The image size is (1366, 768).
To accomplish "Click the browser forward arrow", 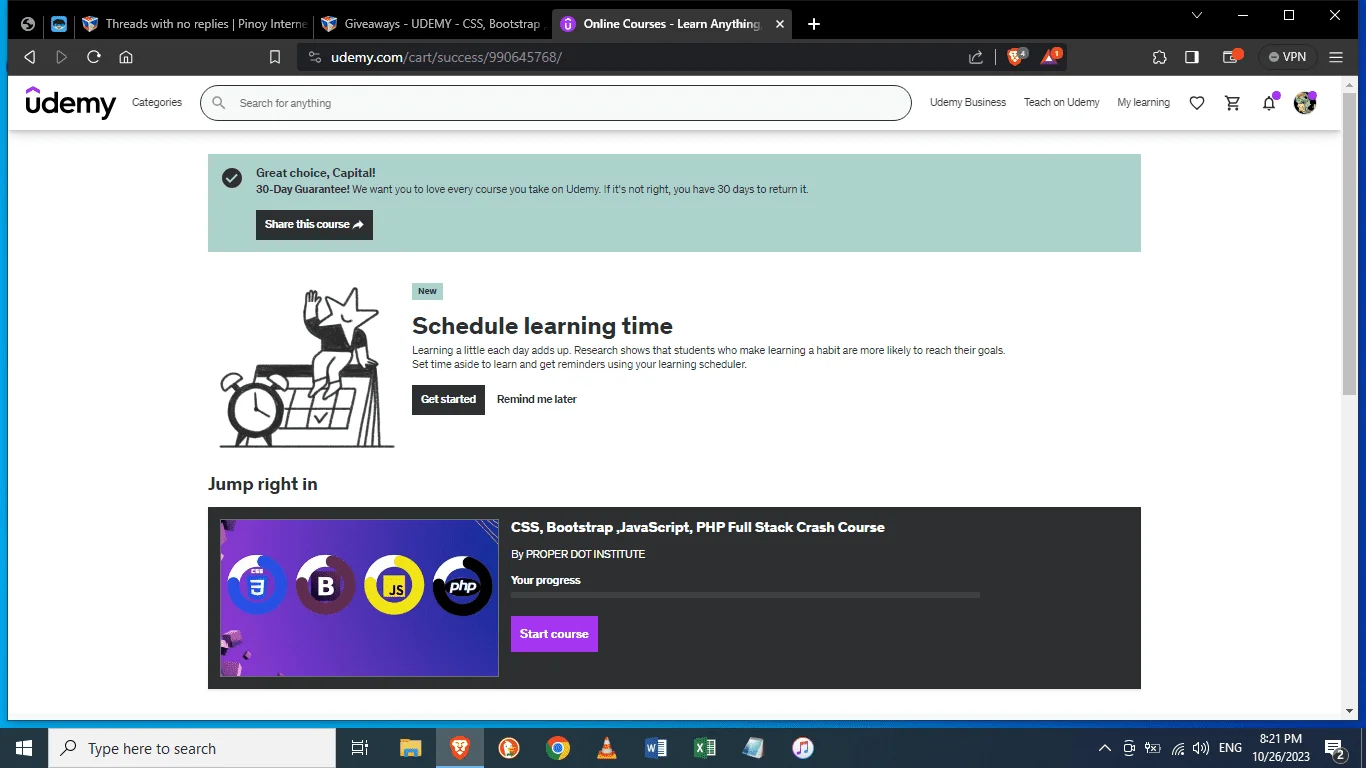I will [x=62, y=57].
